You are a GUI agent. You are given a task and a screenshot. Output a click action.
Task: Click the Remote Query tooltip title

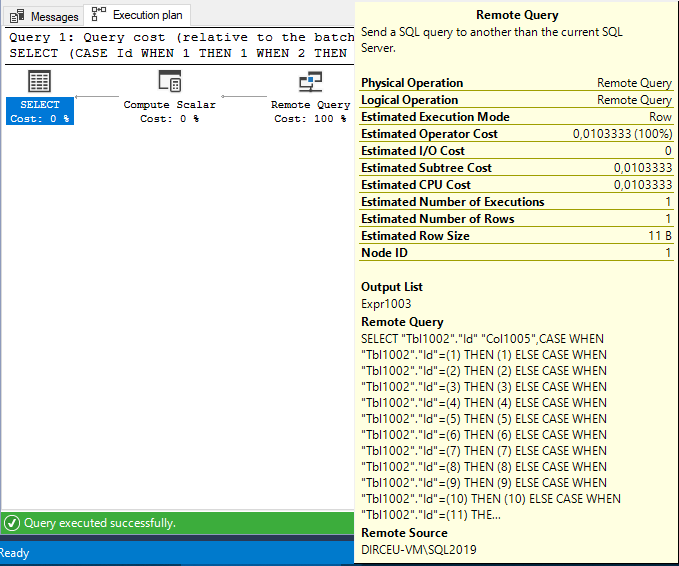click(x=517, y=15)
